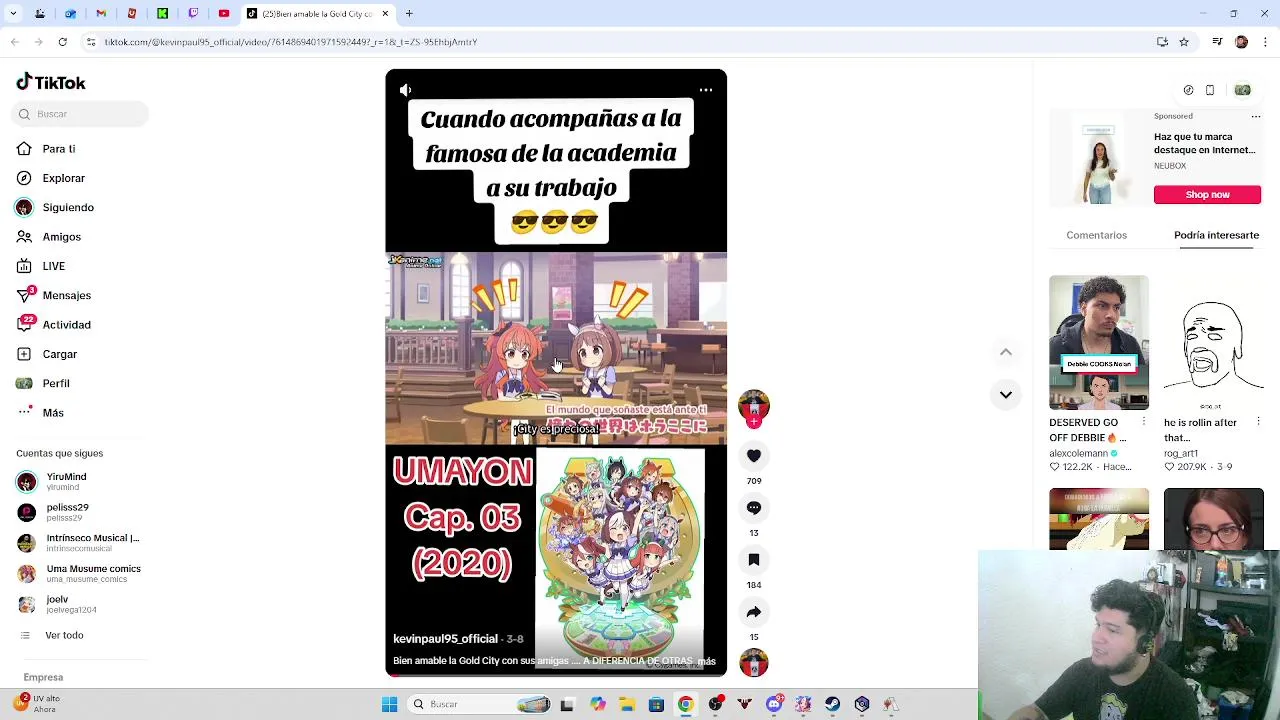1280x720 pixels.
Task: Click the TikTok logo
Action: [x=51, y=83]
